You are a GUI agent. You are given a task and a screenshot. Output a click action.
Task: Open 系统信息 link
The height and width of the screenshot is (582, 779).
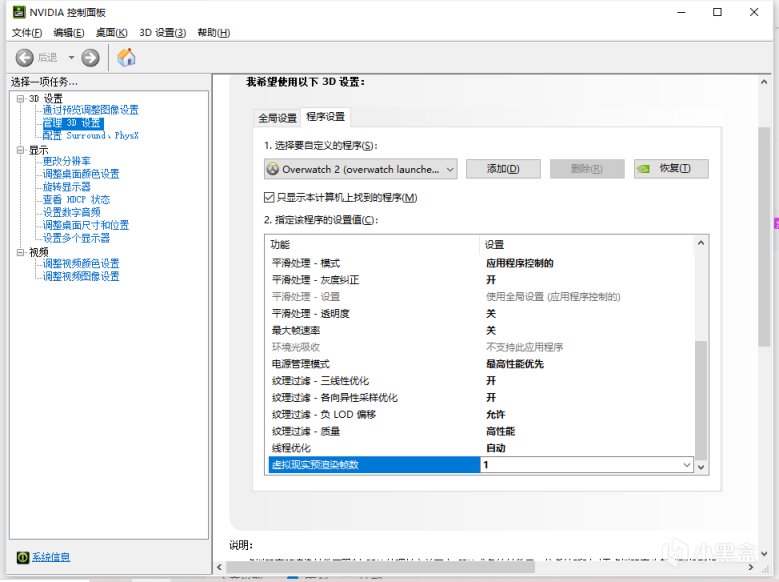[51, 557]
